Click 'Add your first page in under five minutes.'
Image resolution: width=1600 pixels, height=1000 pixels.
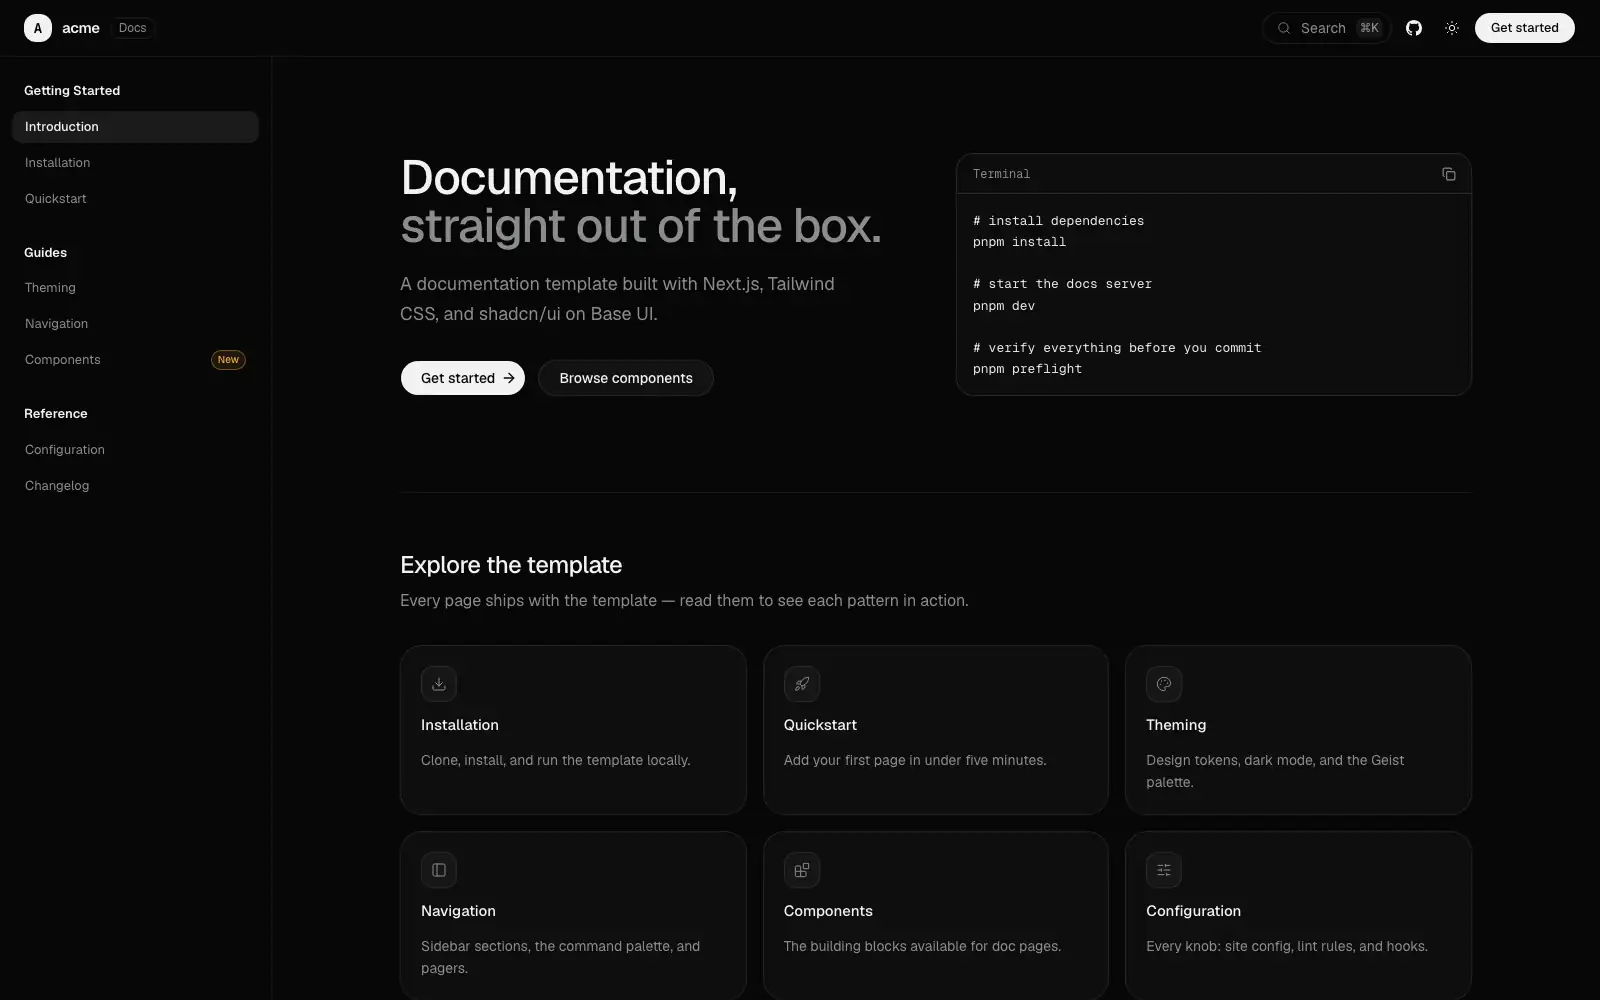pyautogui.click(x=915, y=760)
